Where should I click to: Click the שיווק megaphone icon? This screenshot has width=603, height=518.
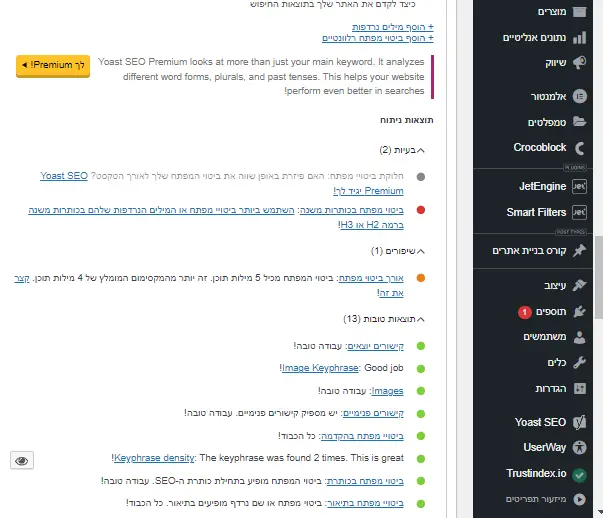click(580, 63)
